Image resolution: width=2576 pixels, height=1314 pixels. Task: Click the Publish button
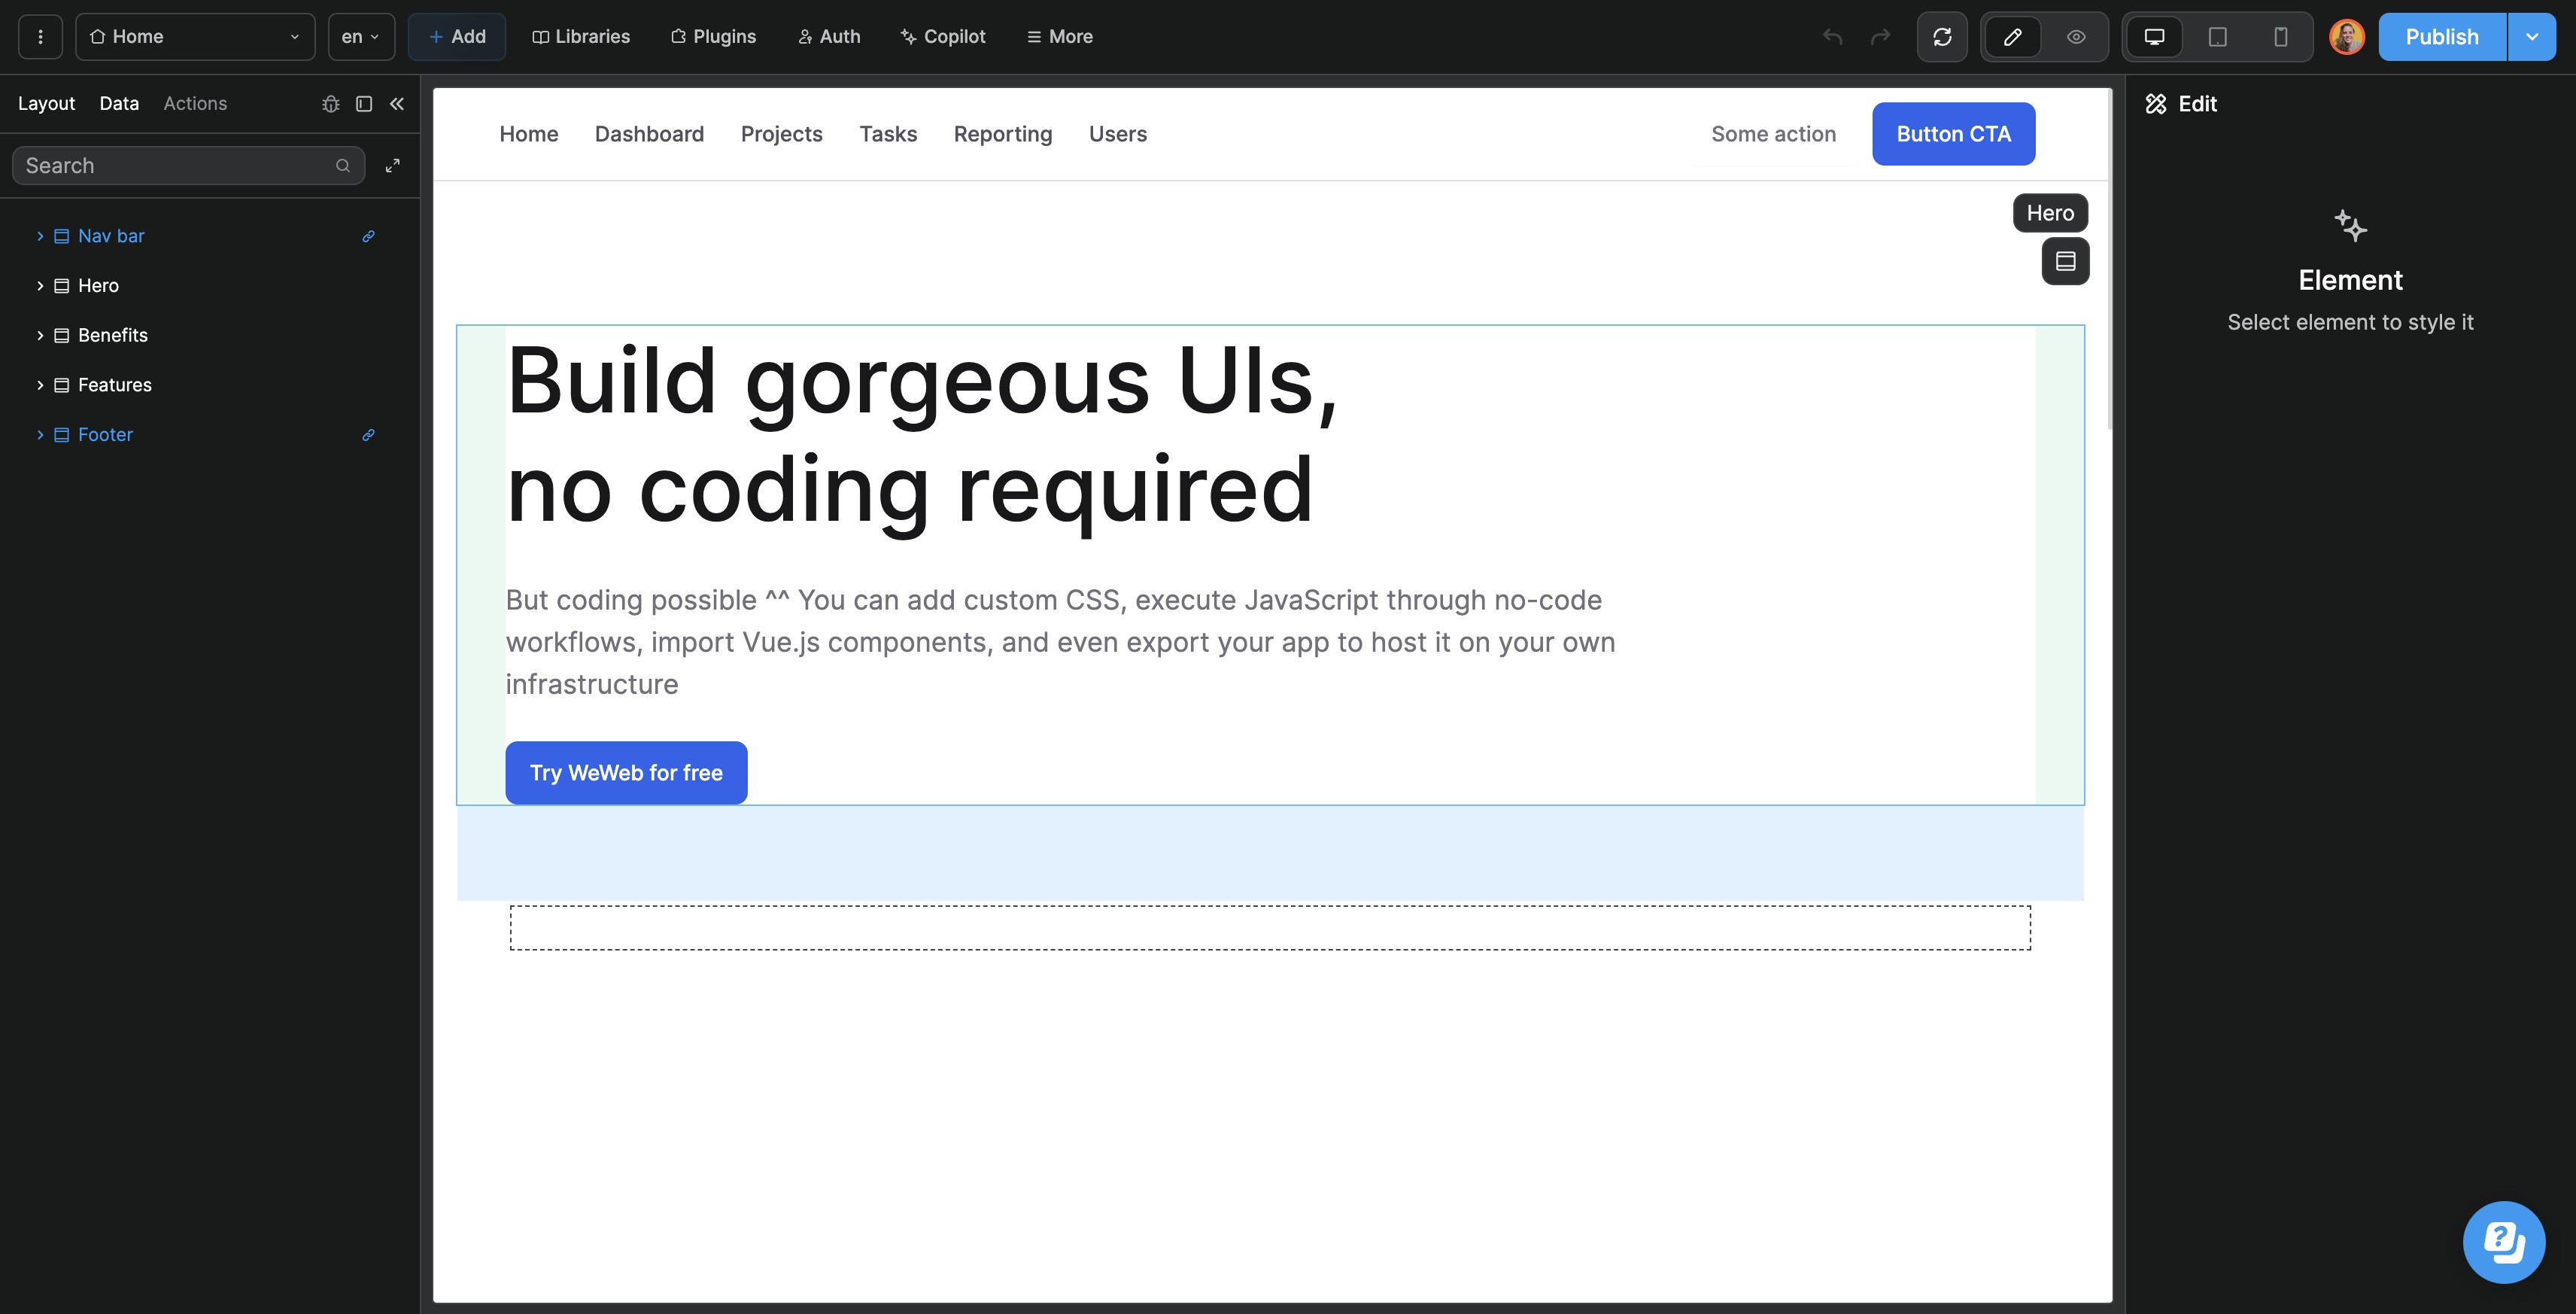pos(2441,37)
